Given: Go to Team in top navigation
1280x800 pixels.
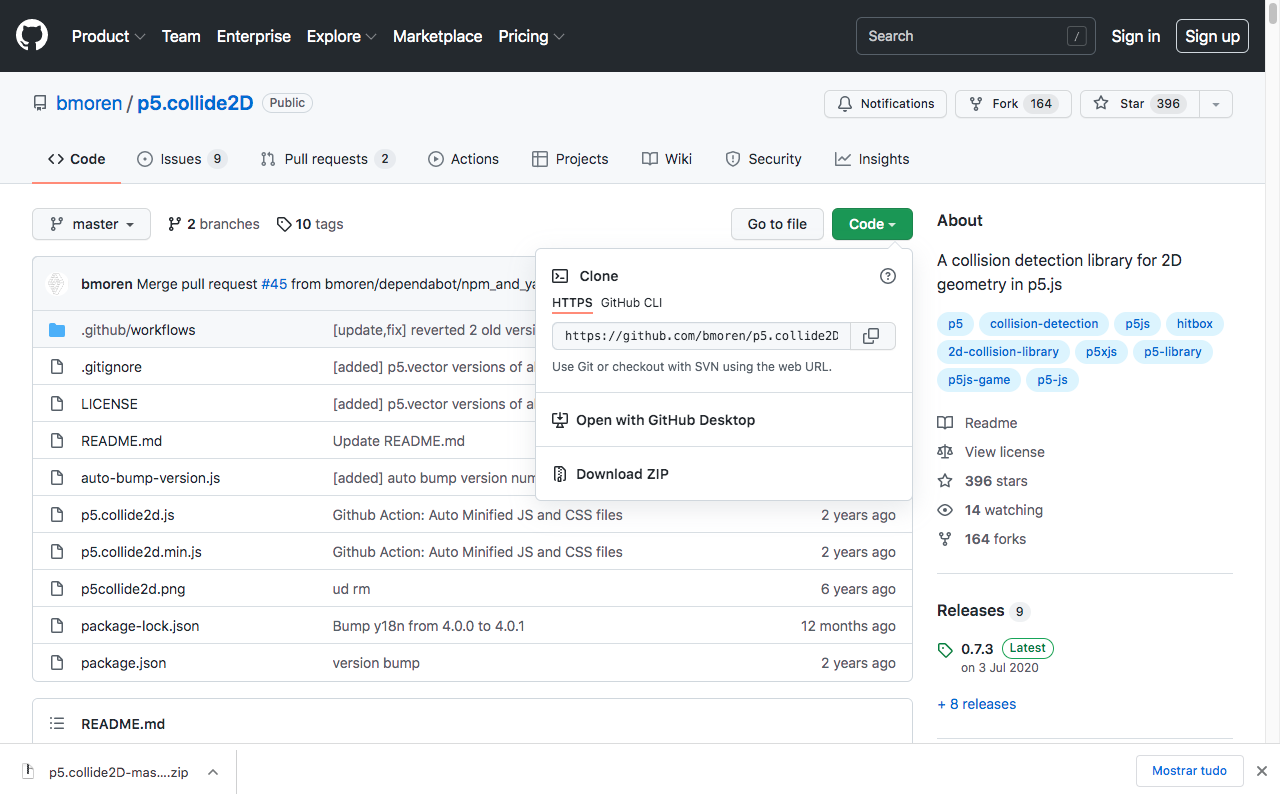Looking at the screenshot, I should pos(181,36).
